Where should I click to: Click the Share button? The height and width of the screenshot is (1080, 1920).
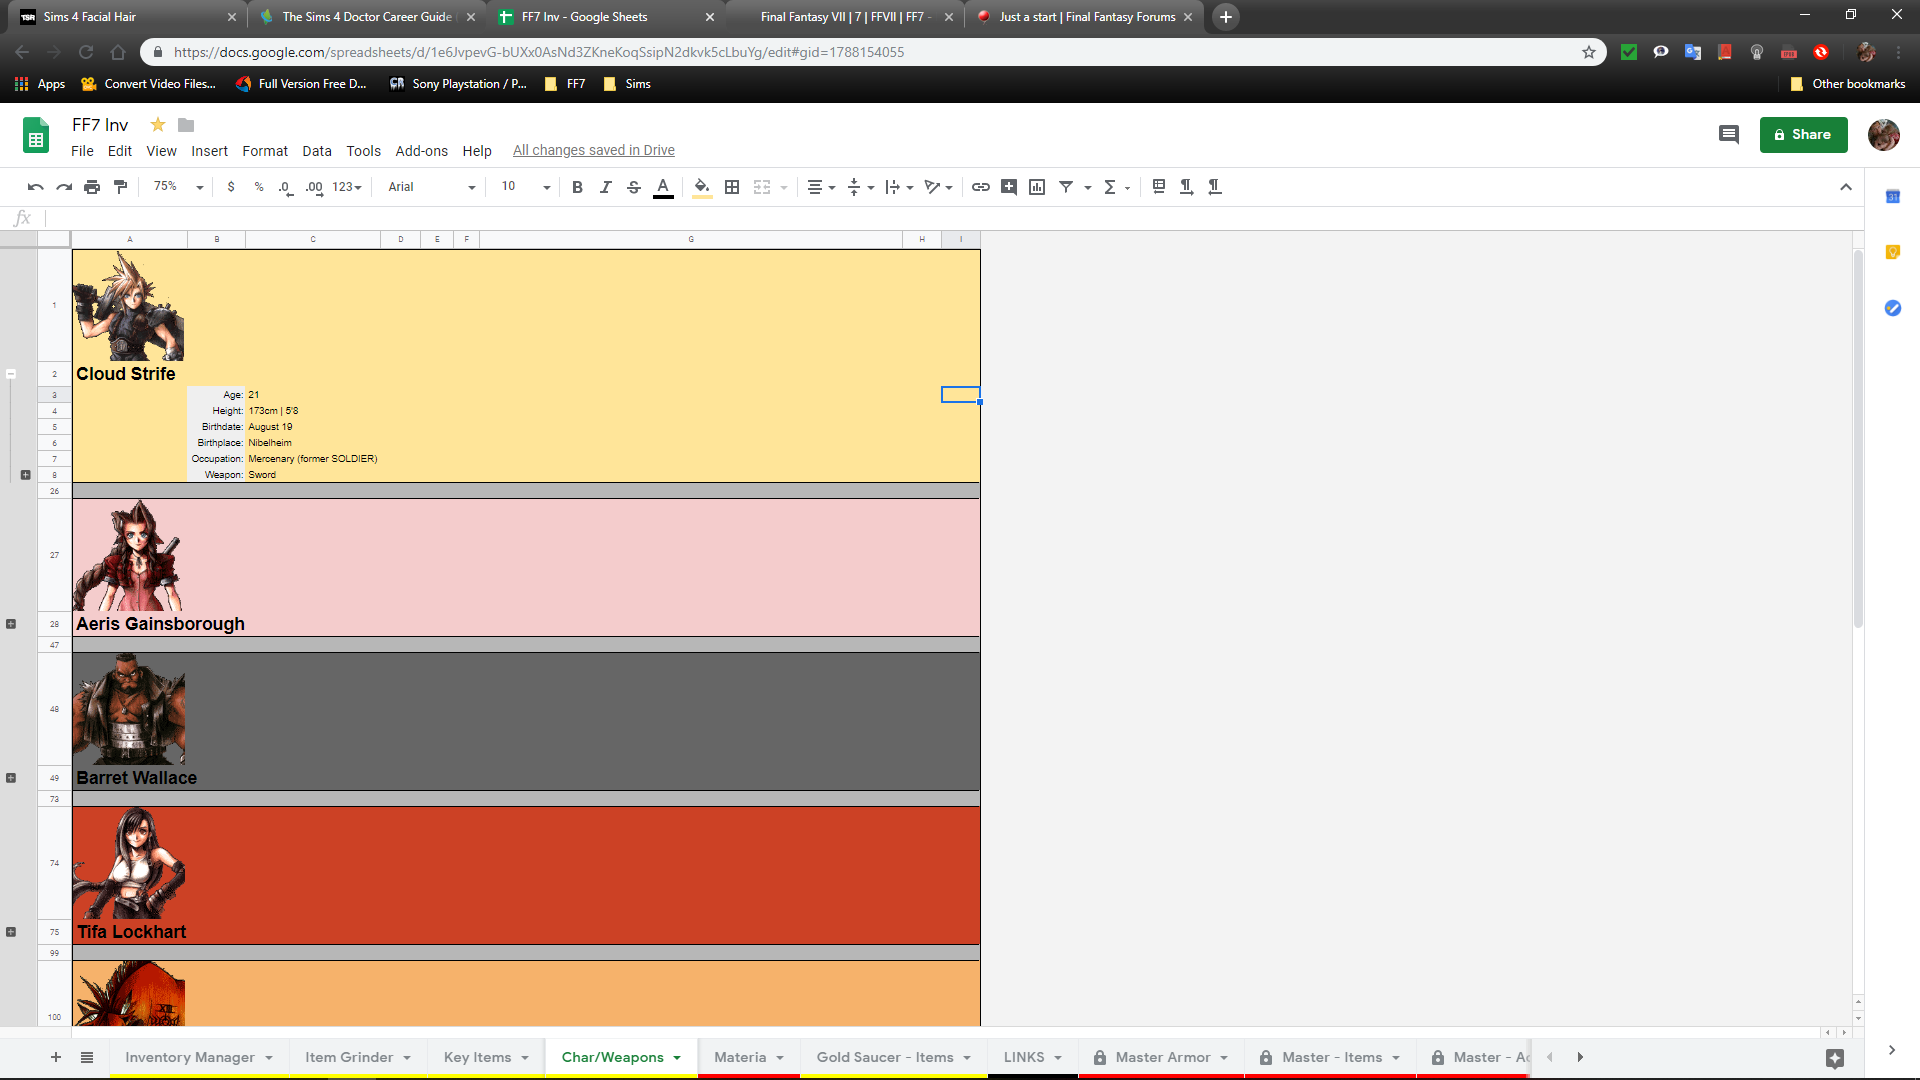[x=1803, y=135]
